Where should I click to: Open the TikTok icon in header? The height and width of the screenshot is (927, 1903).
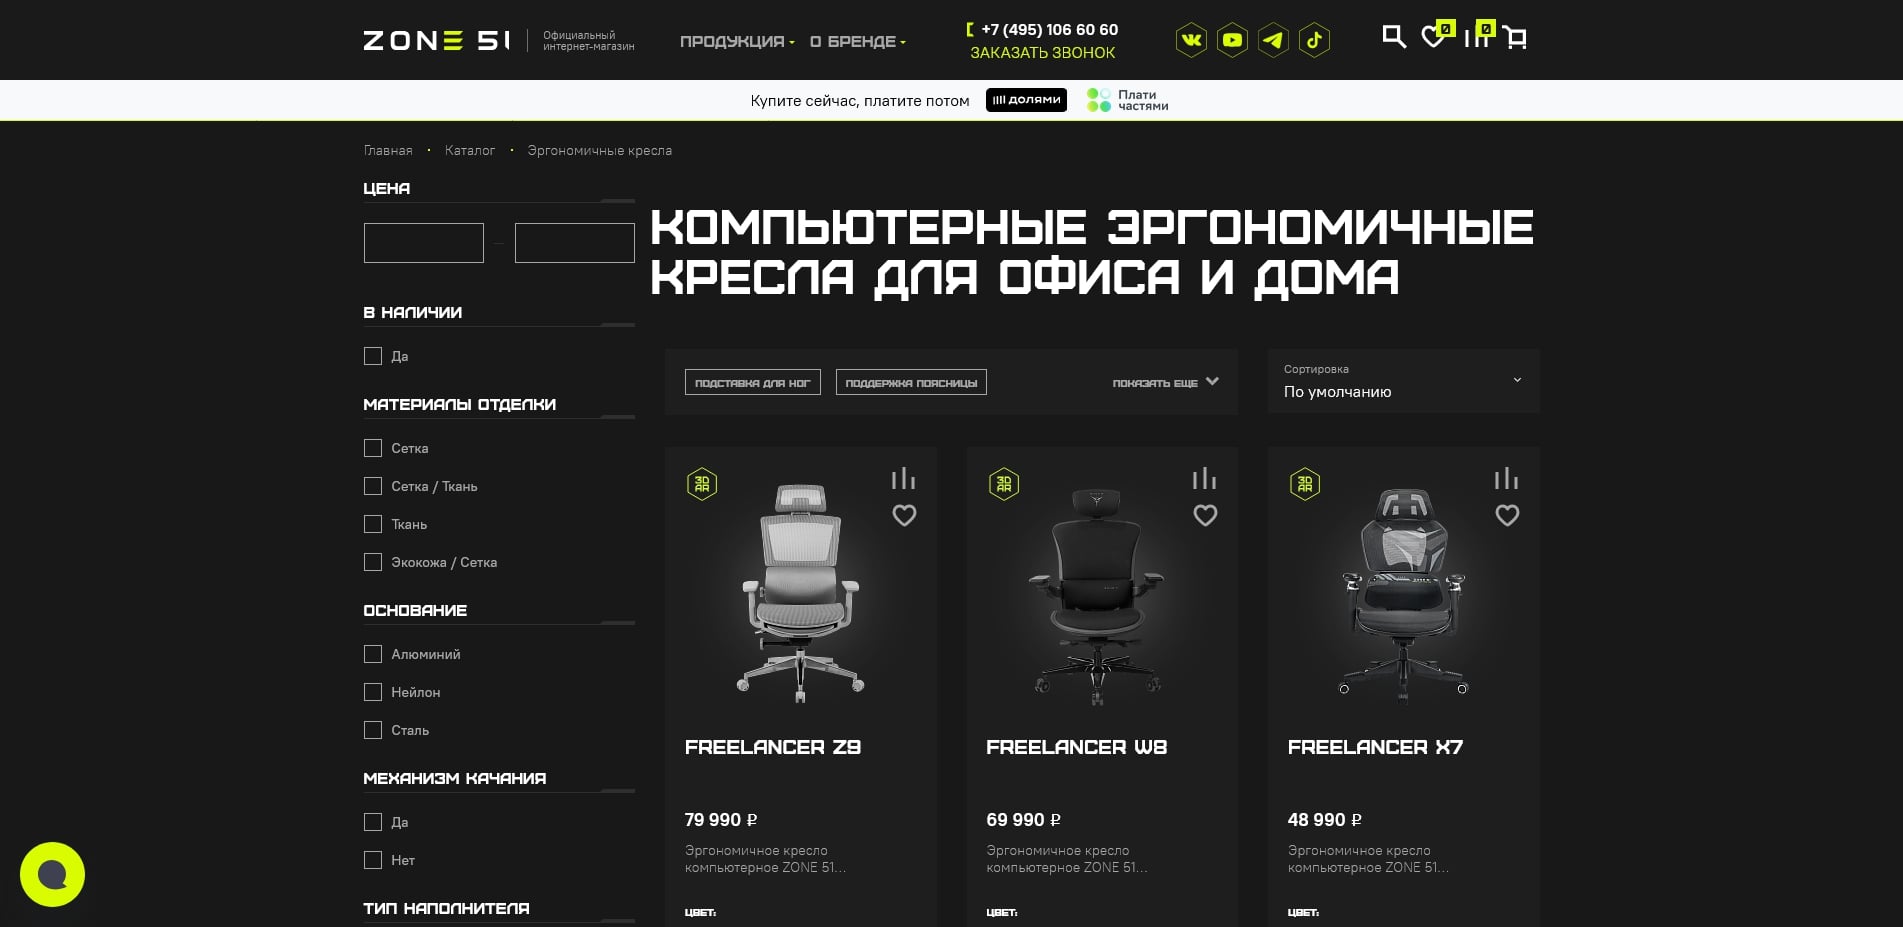1314,40
